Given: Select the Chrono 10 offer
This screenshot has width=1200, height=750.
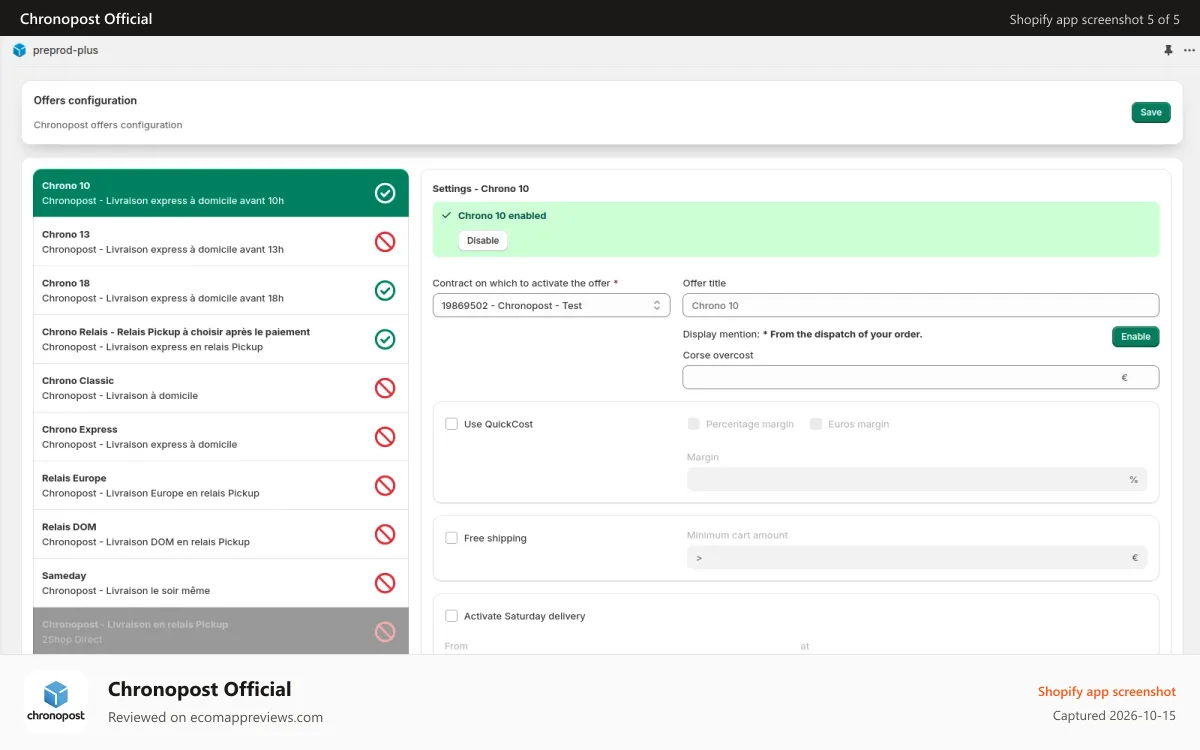Looking at the screenshot, I should tap(221, 193).
